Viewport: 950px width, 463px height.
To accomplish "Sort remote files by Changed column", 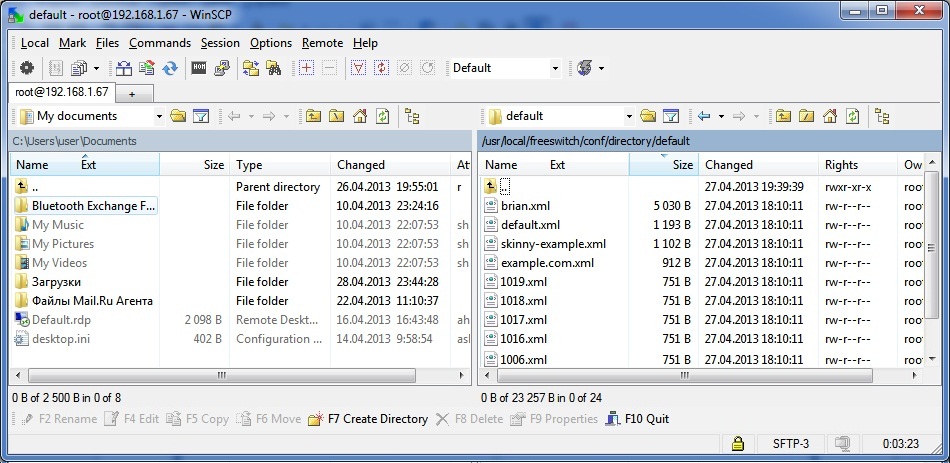I will tap(758, 165).
